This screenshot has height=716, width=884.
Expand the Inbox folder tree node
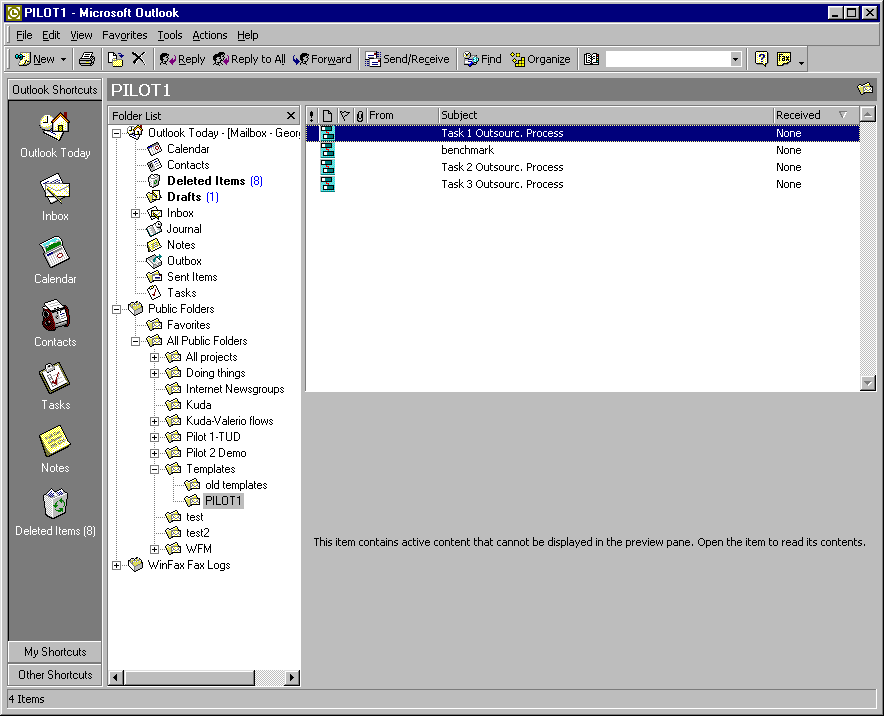(135, 213)
